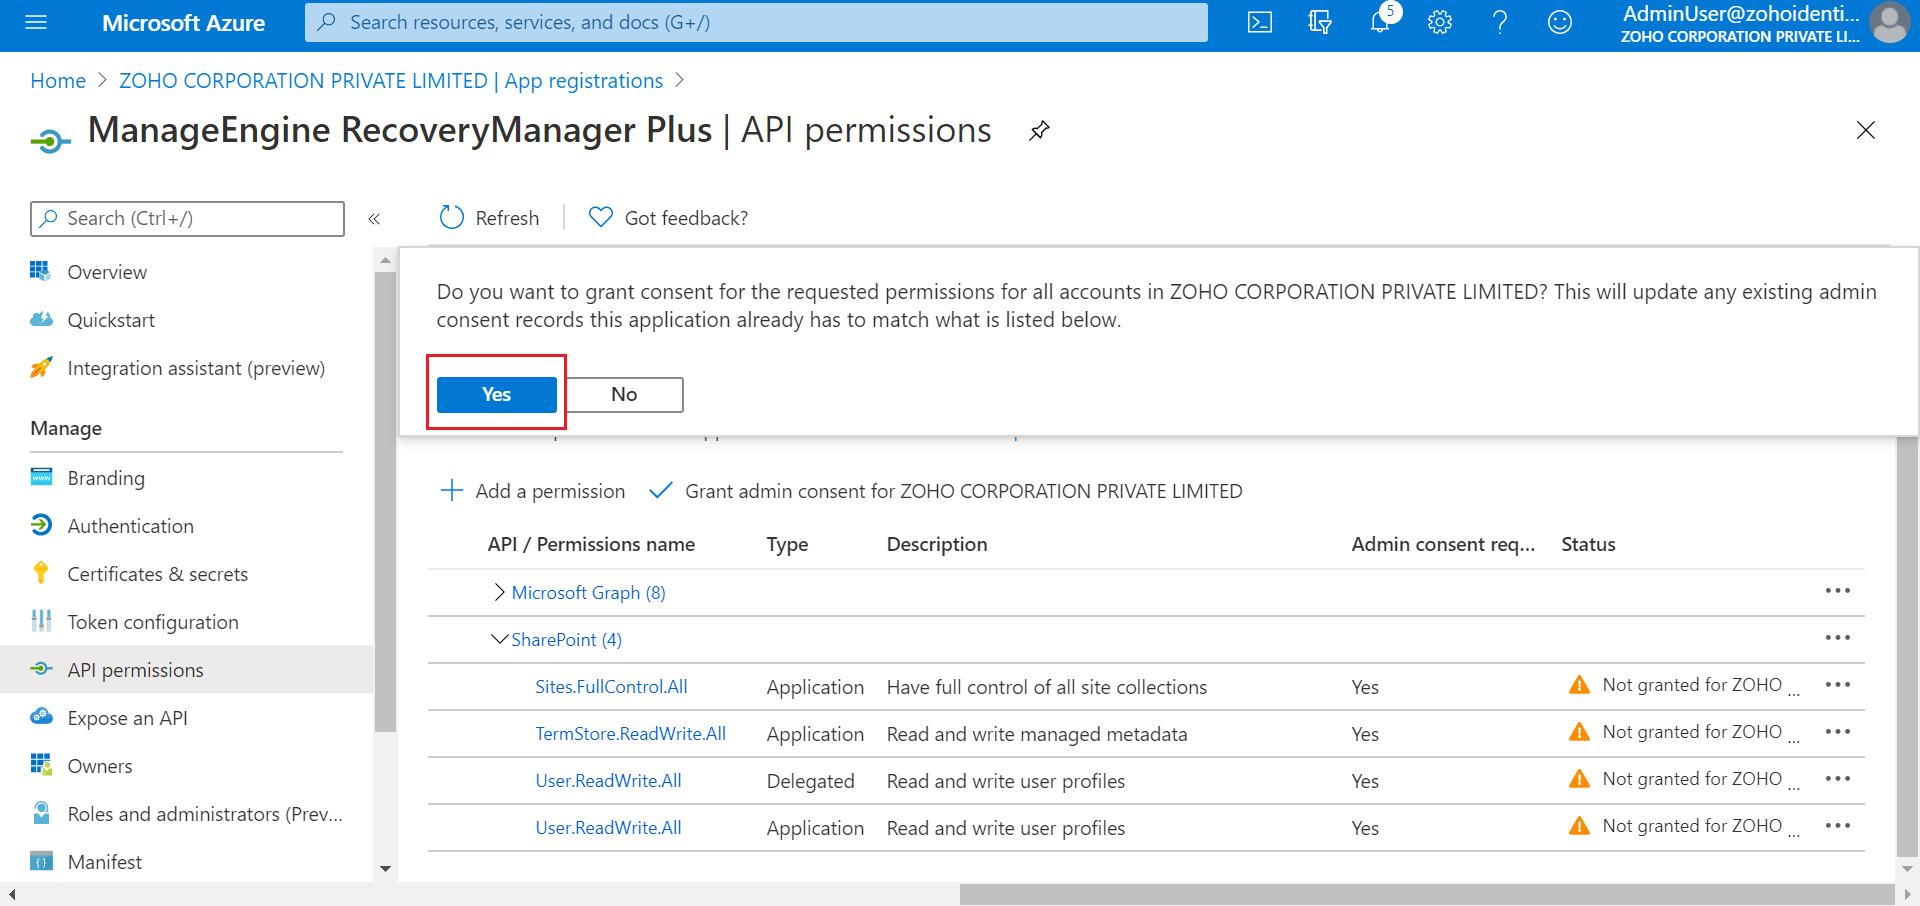Collapse the SharePoint permissions group
1920x906 pixels.
[x=499, y=640]
